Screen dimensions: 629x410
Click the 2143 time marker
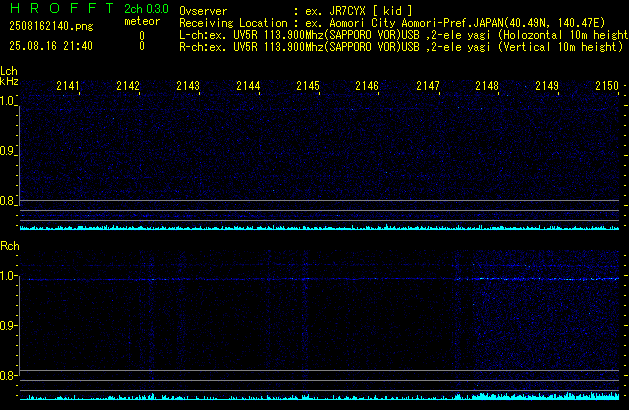point(188,86)
